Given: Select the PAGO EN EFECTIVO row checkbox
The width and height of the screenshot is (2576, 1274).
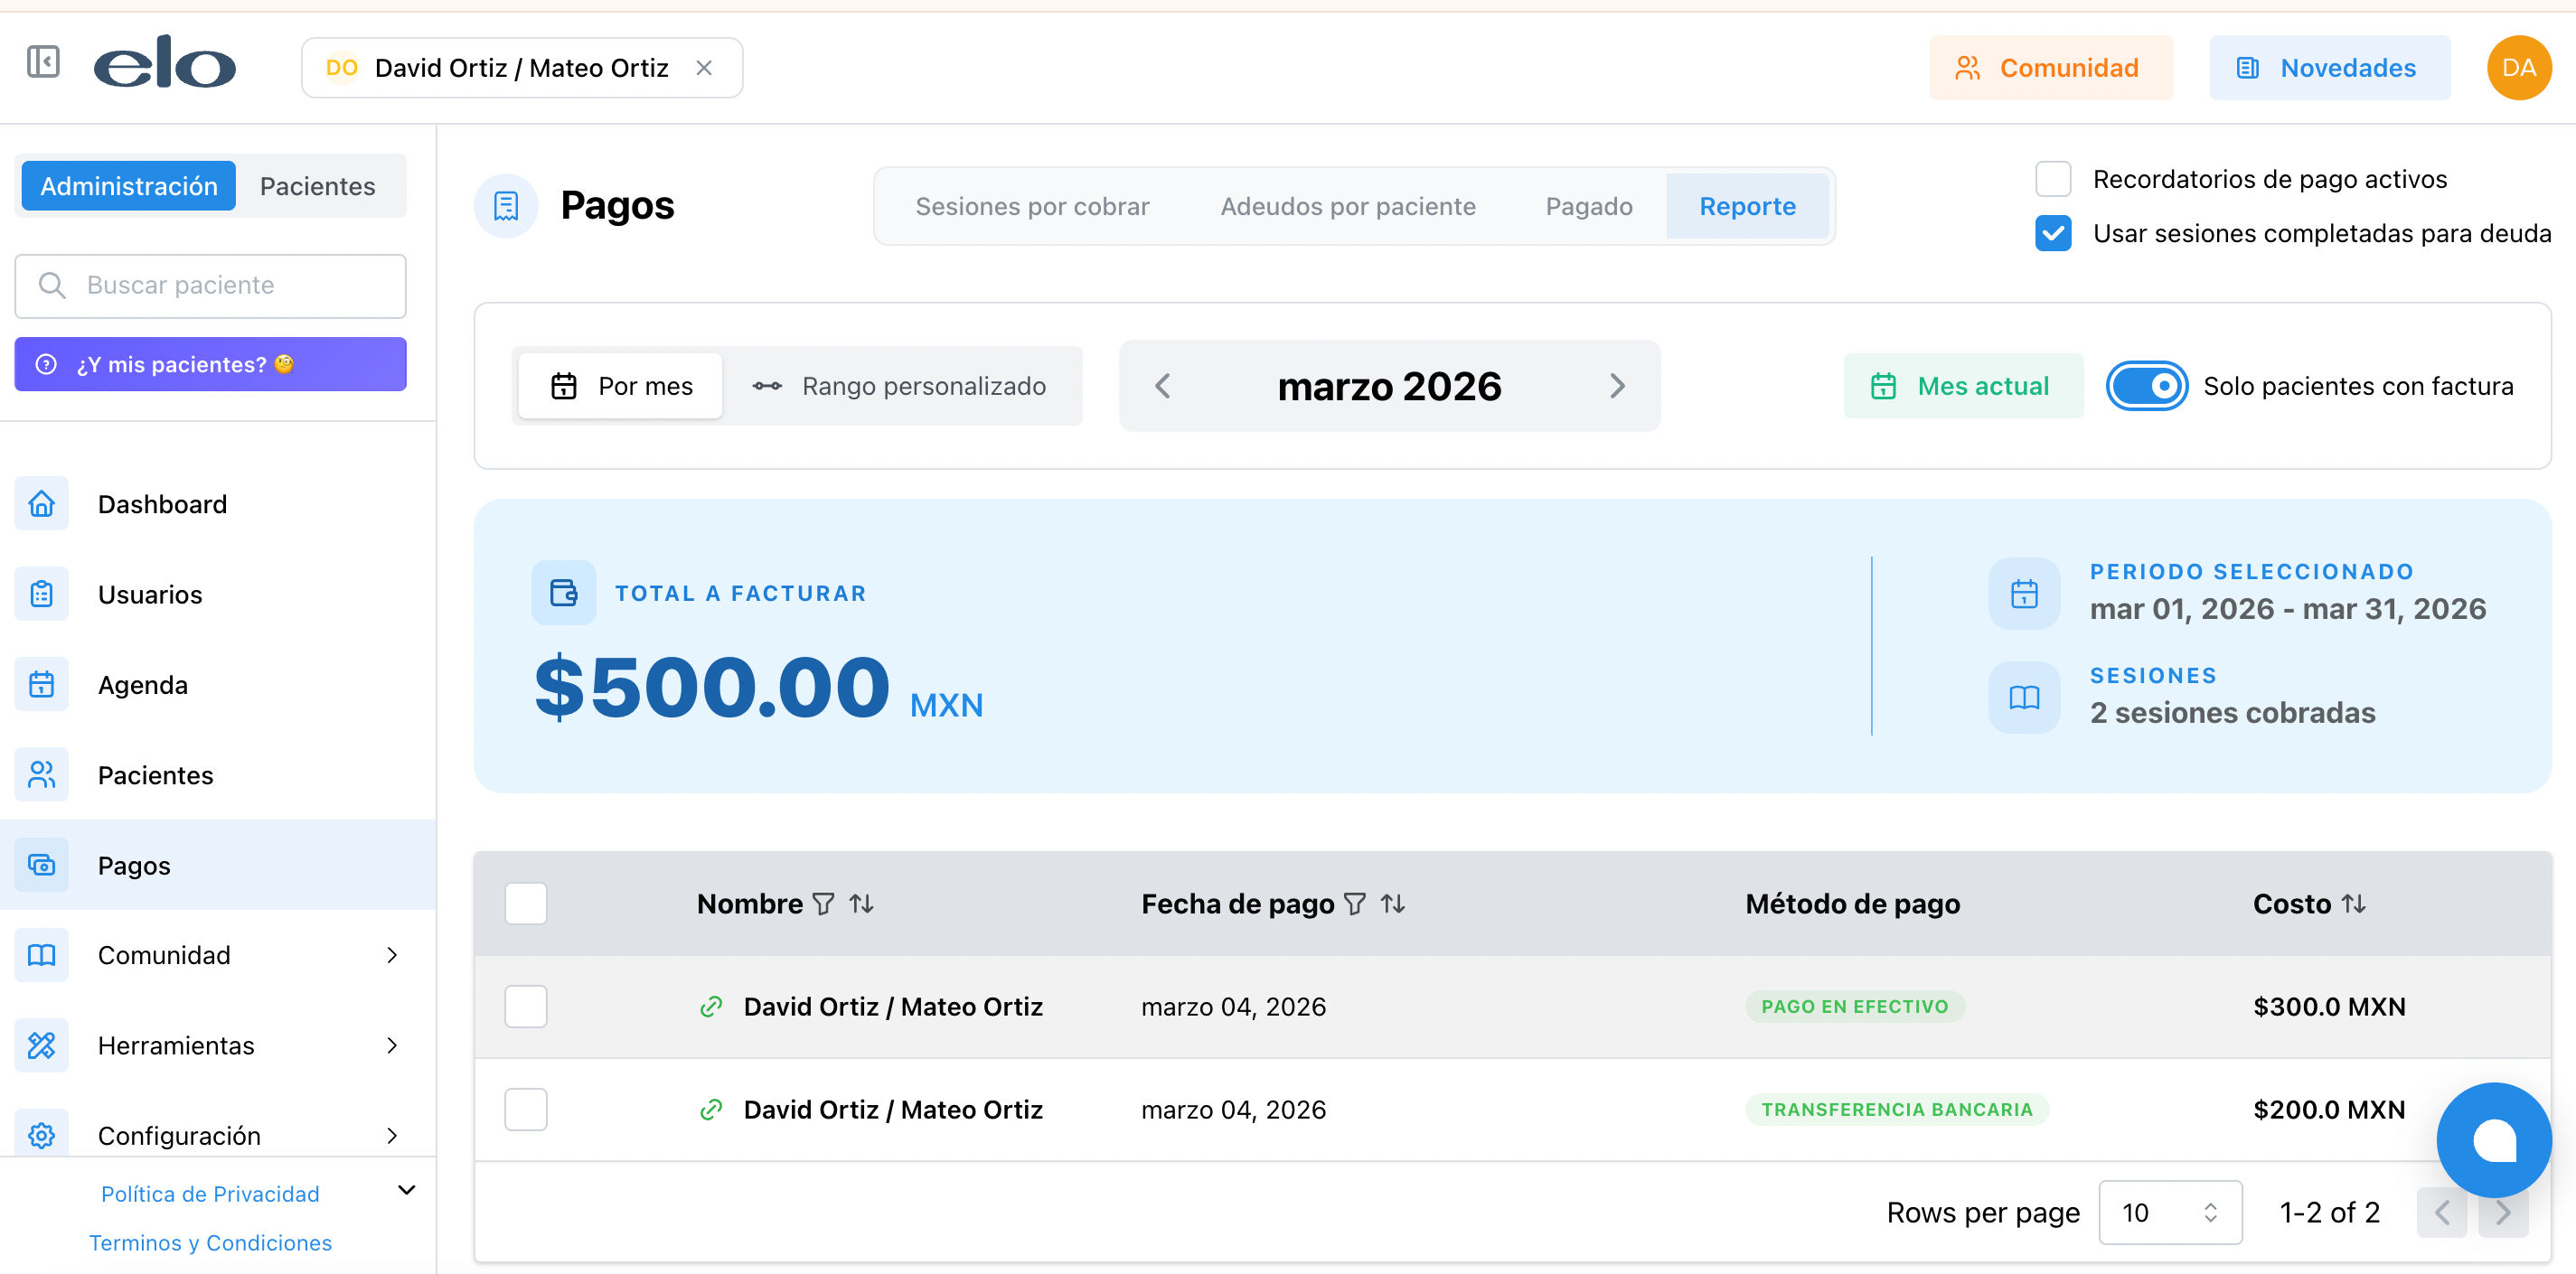Looking at the screenshot, I should click(x=526, y=1006).
